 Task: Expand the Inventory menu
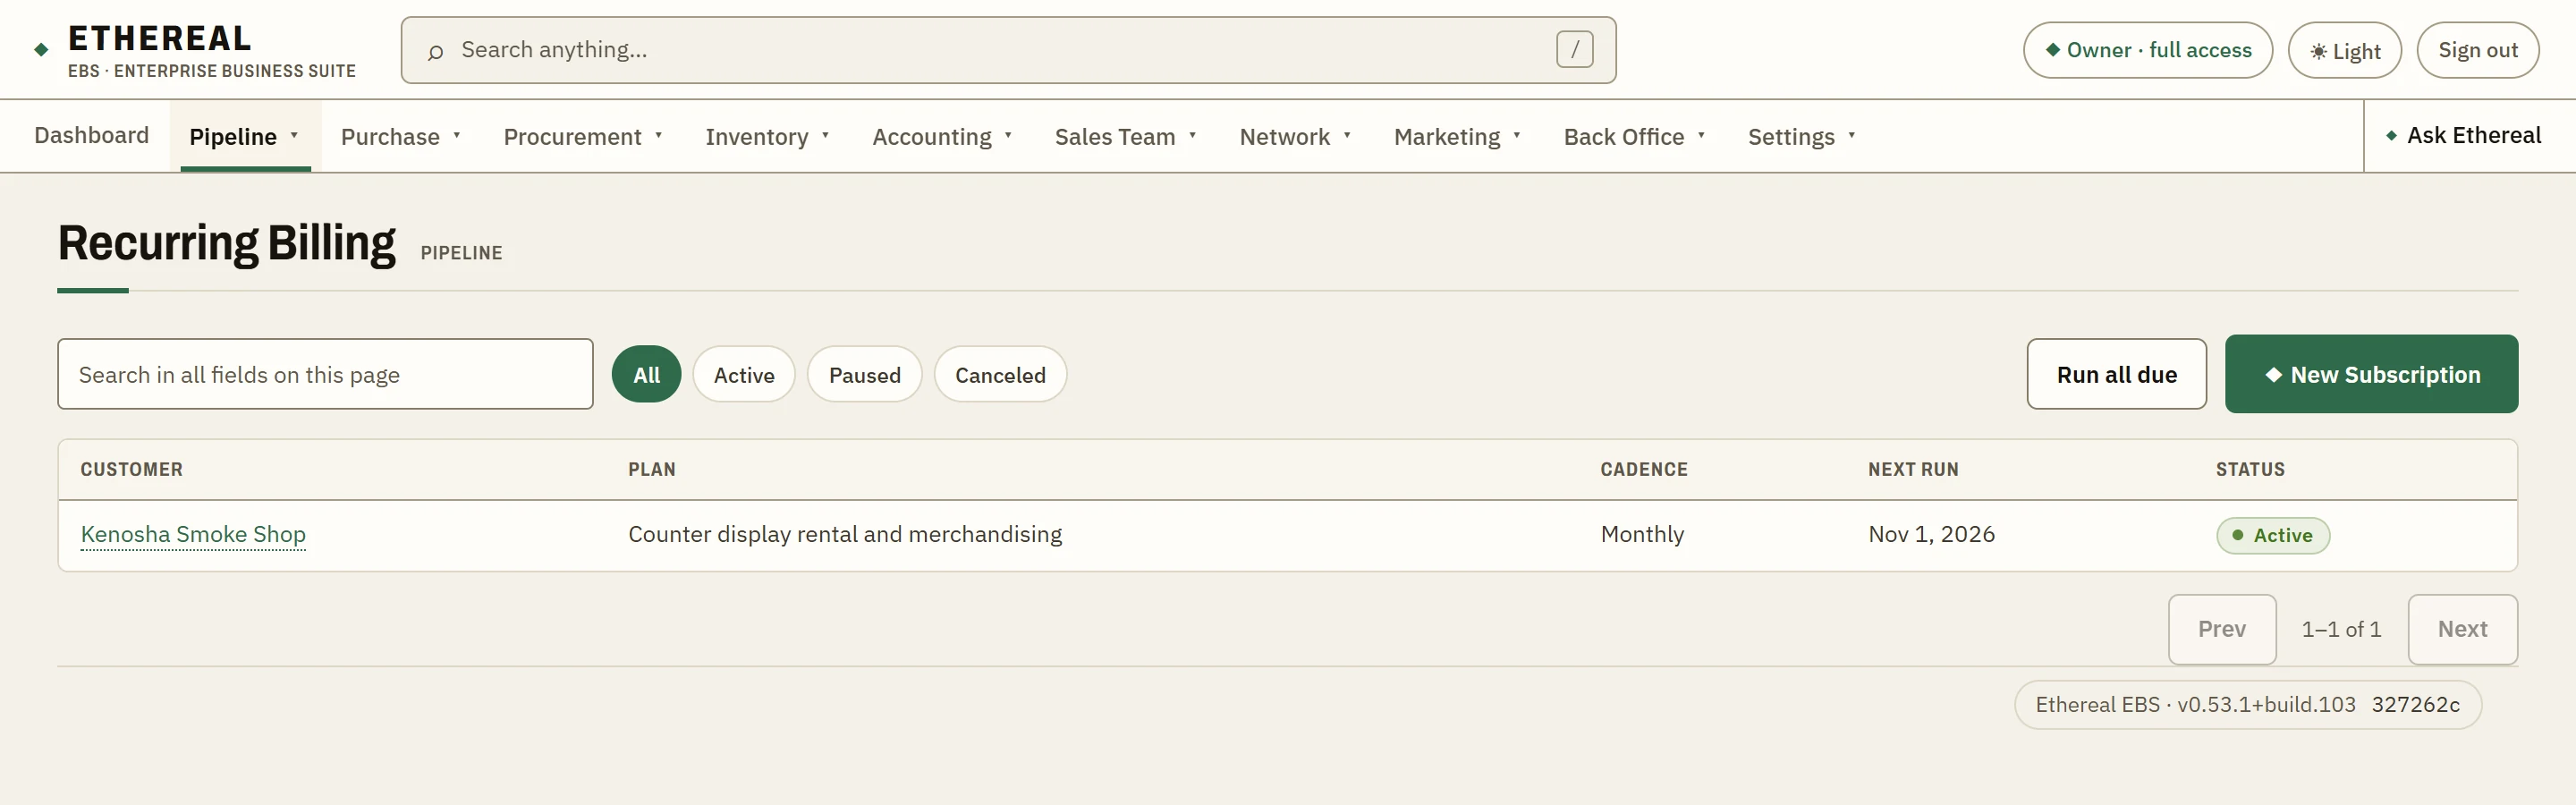point(767,137)
